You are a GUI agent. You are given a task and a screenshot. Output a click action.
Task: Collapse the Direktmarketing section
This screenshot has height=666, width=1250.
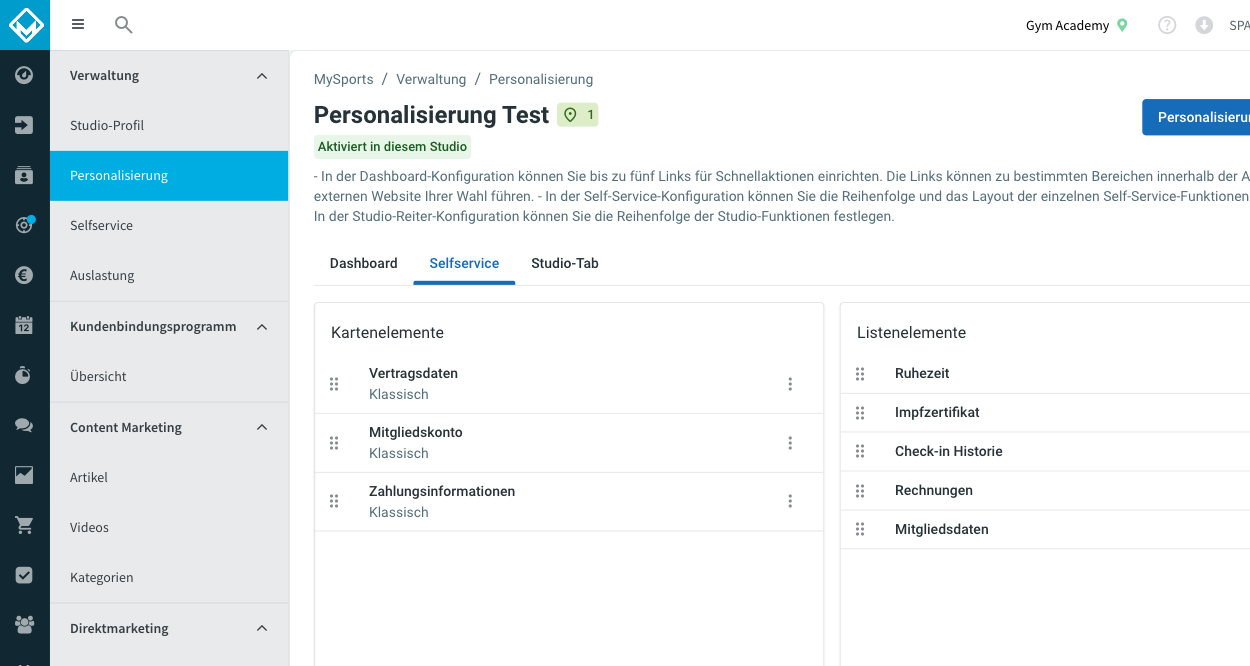[x=262, y=629]
